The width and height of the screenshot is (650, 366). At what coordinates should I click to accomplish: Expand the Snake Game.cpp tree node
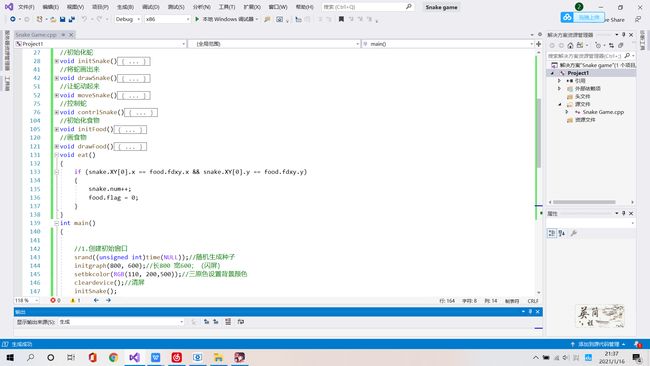point(567,112)
